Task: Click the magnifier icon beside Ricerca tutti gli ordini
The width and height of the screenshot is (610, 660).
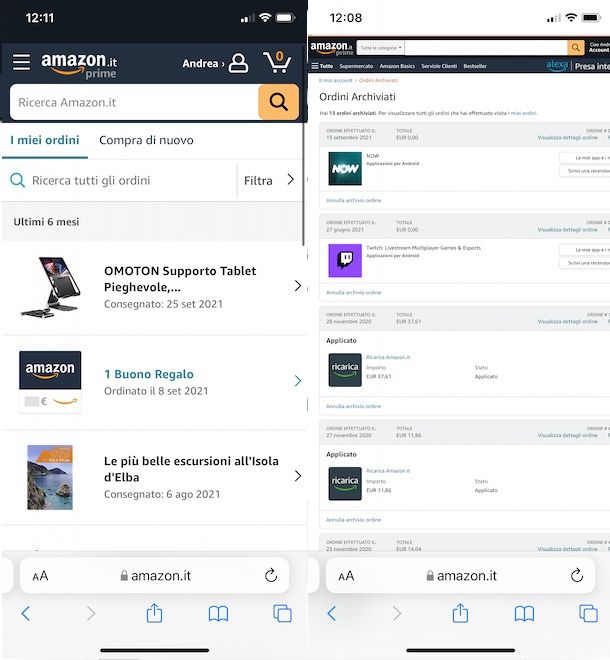Action: (18, 180)
